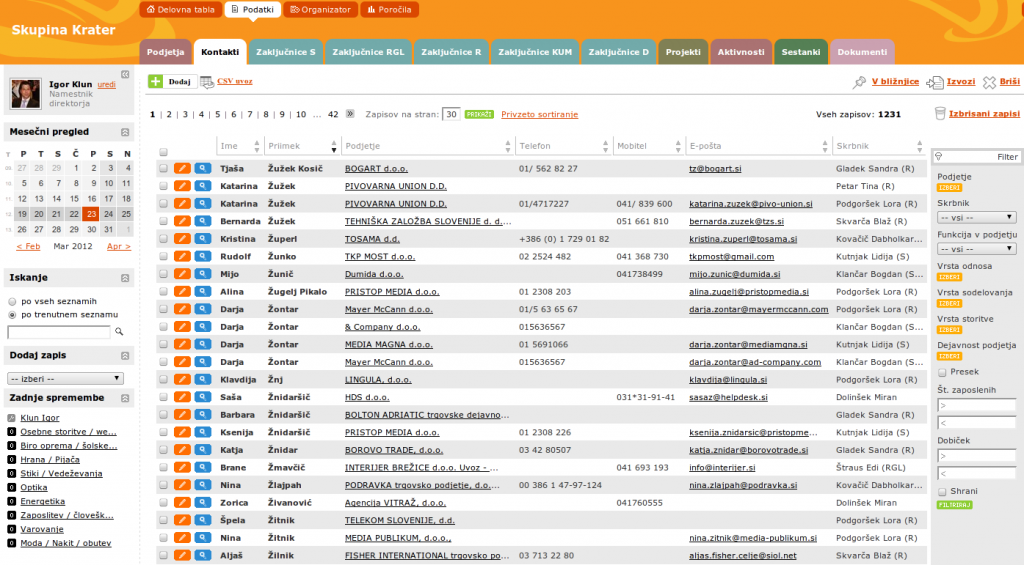Viewport: 1024px width, 565px height.
Task: Open the Projekti tab
Action: point(683,52)
